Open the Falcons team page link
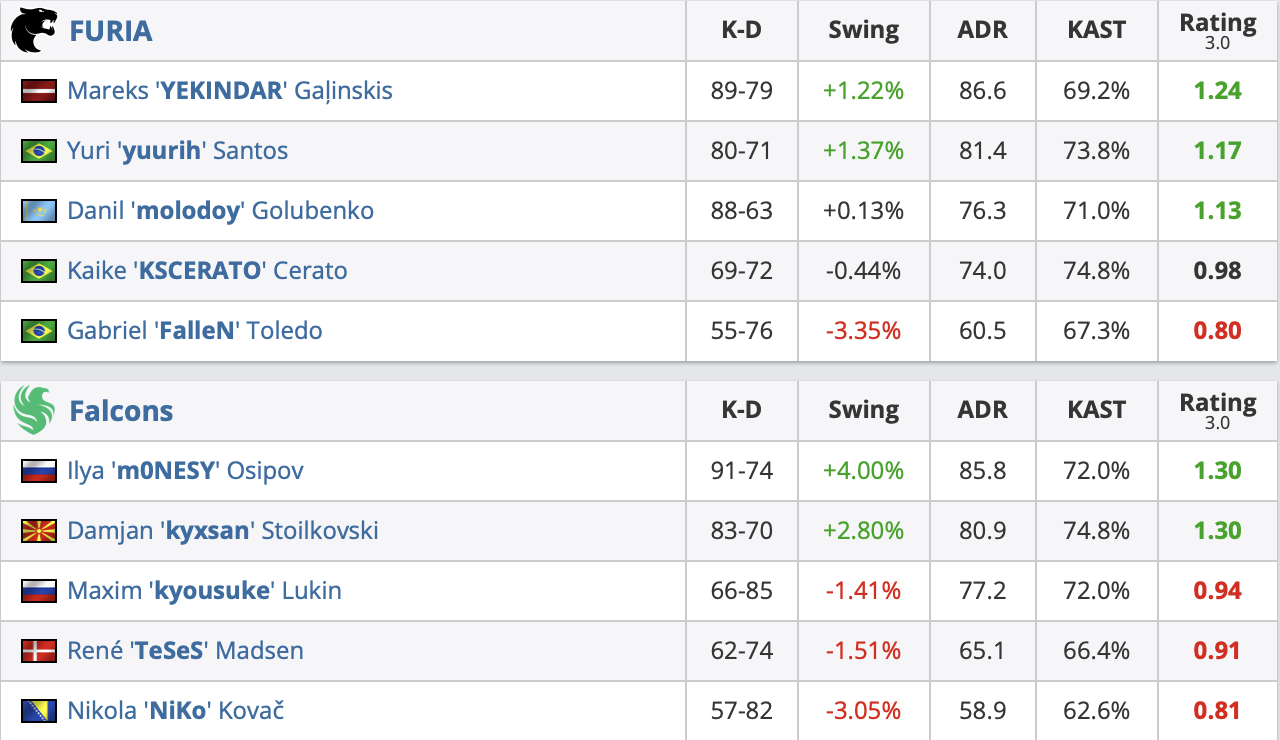This screenshot has width=1280, height=740. (x=121, y=411)
